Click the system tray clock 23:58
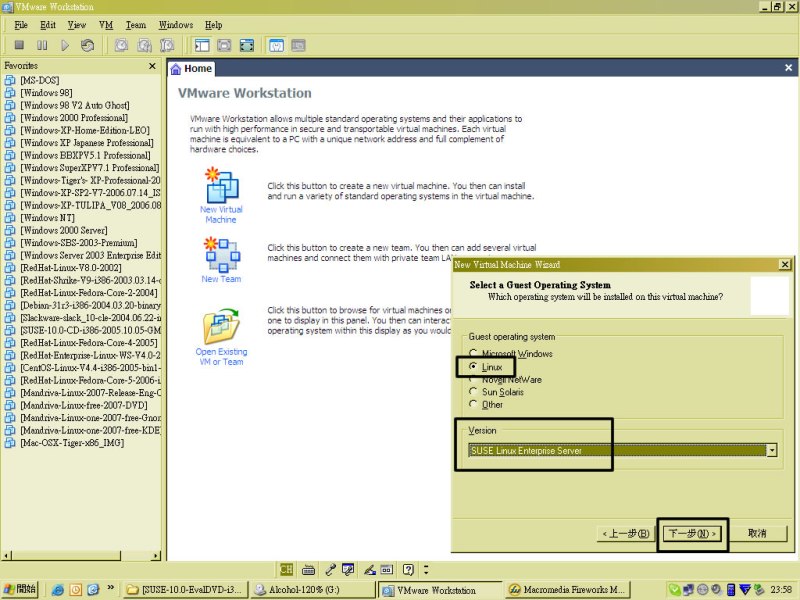800x600 pixels. tap(781, 590)
